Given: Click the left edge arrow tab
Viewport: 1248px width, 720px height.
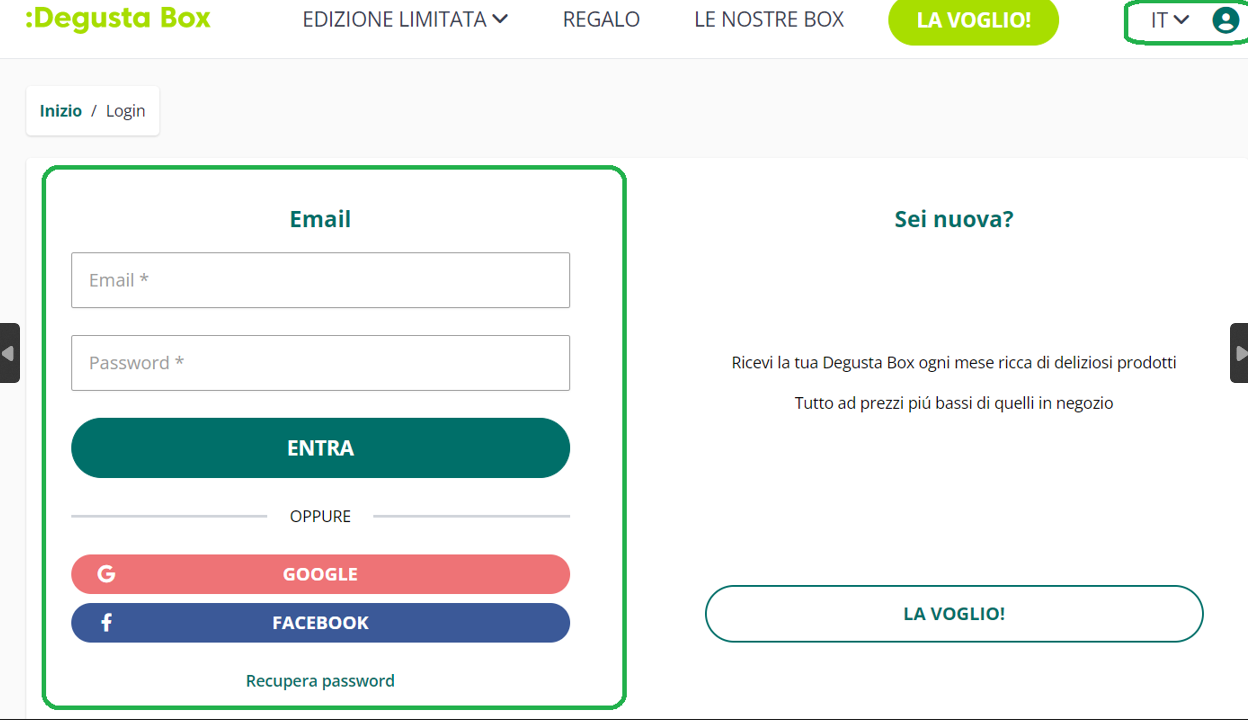Looking at the screenshot, I should pos(9,353).
